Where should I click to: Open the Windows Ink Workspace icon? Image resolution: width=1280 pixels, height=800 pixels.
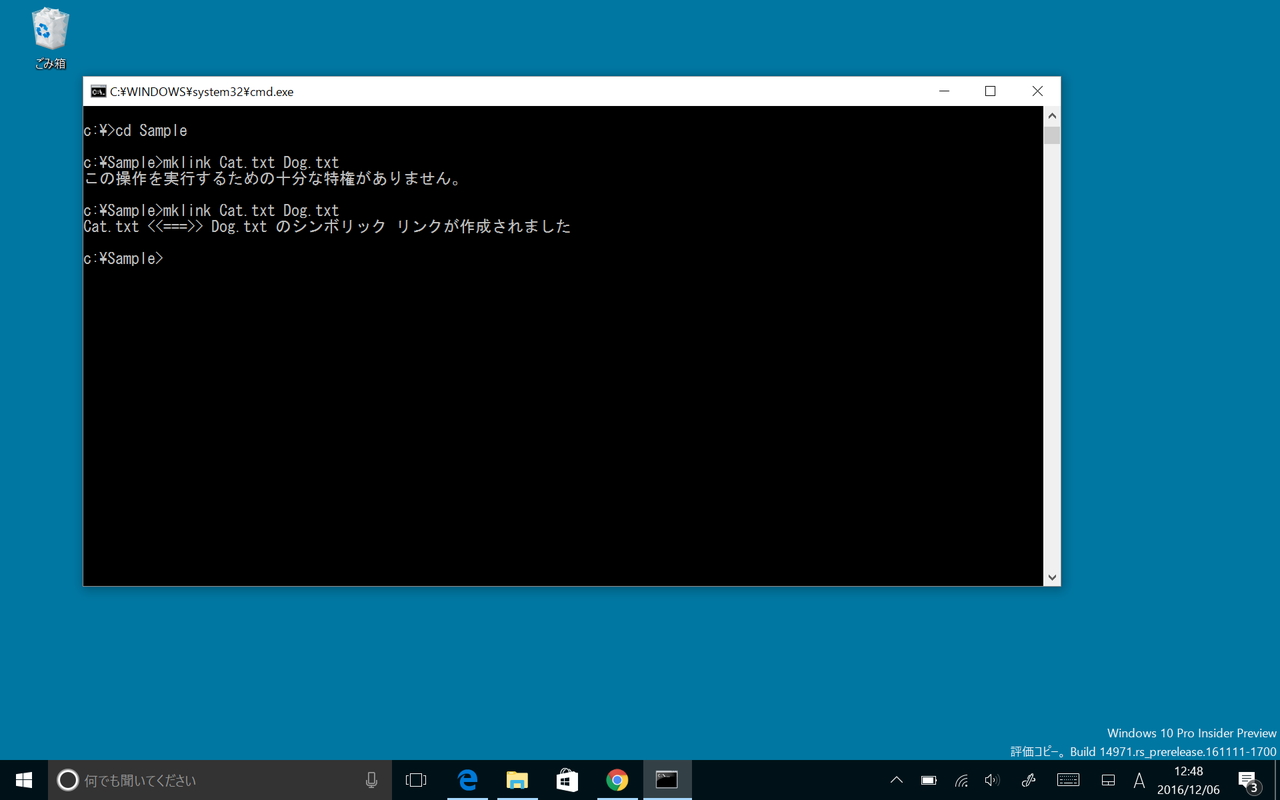coord(1028,780)
